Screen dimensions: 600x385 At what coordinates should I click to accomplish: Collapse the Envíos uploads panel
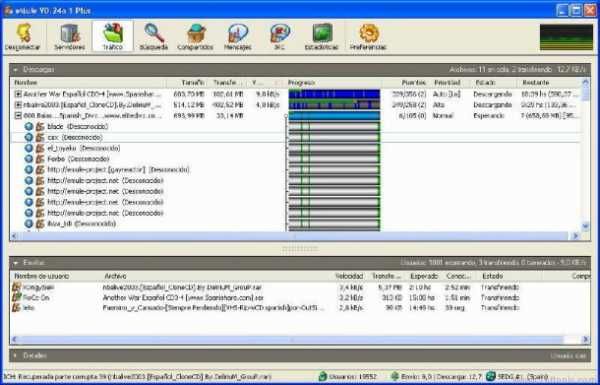tap(16, 263)
